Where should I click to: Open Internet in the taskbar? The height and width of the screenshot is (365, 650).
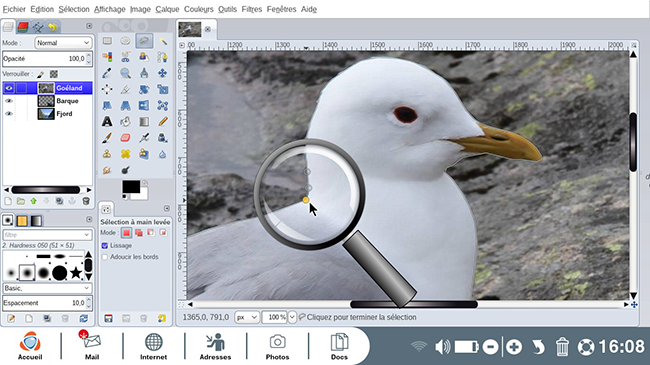point(153,346)
